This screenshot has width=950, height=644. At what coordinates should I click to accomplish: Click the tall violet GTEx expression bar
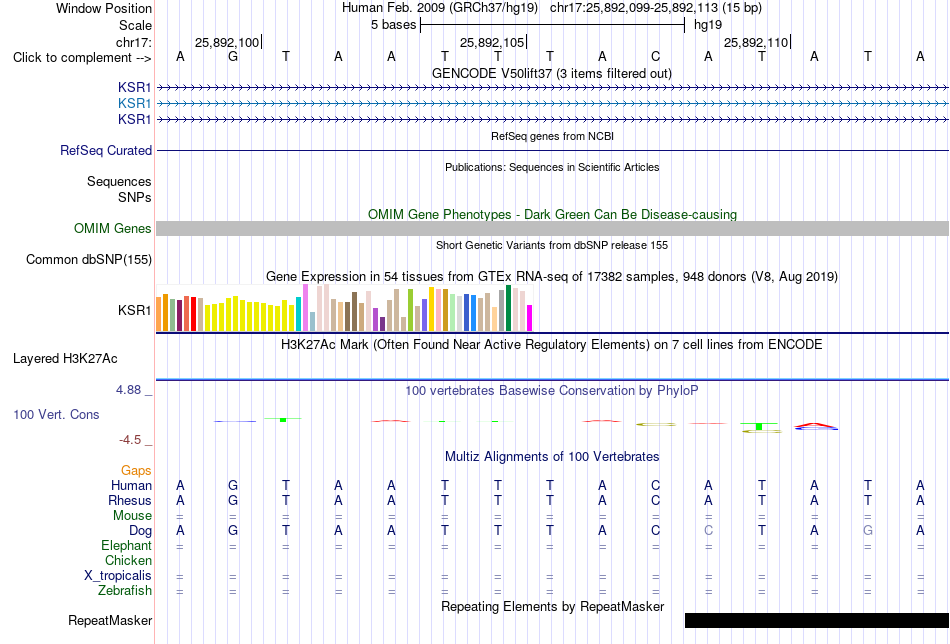pos(305,308)
